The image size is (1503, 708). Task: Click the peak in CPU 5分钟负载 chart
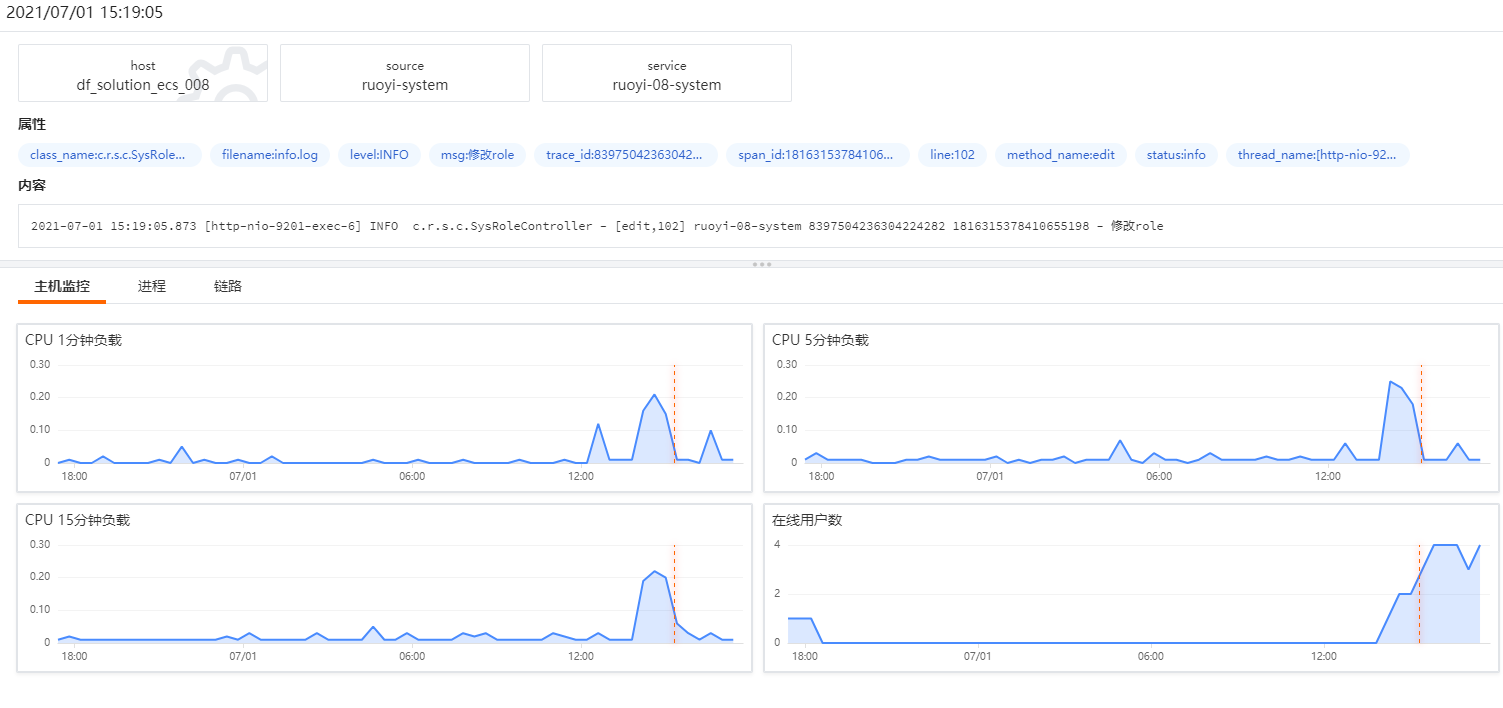click(1391, 382)
